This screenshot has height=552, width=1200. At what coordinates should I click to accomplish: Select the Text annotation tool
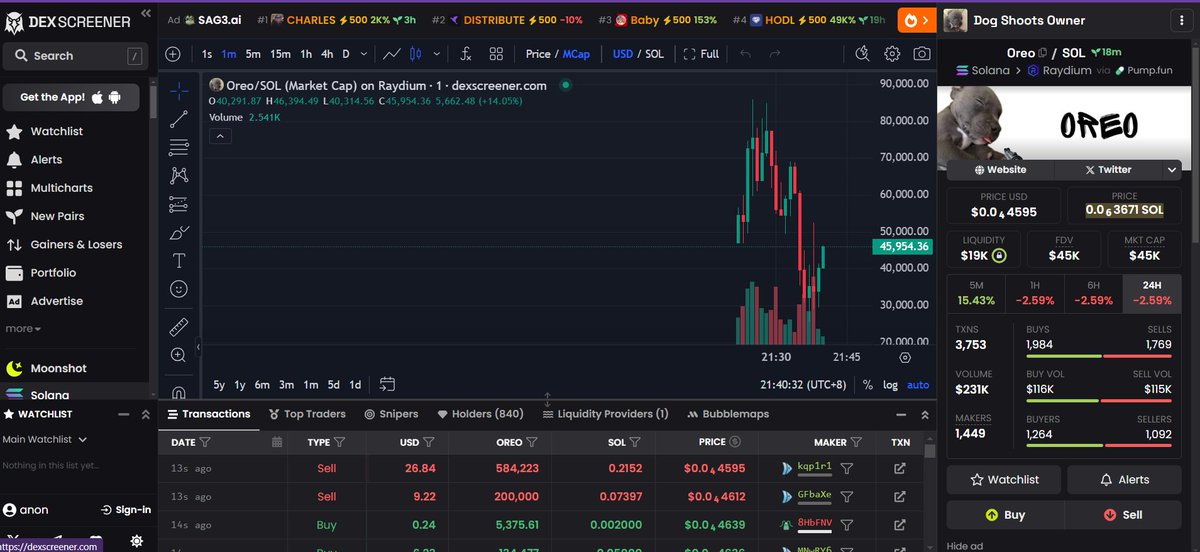[x=179, y=261]
